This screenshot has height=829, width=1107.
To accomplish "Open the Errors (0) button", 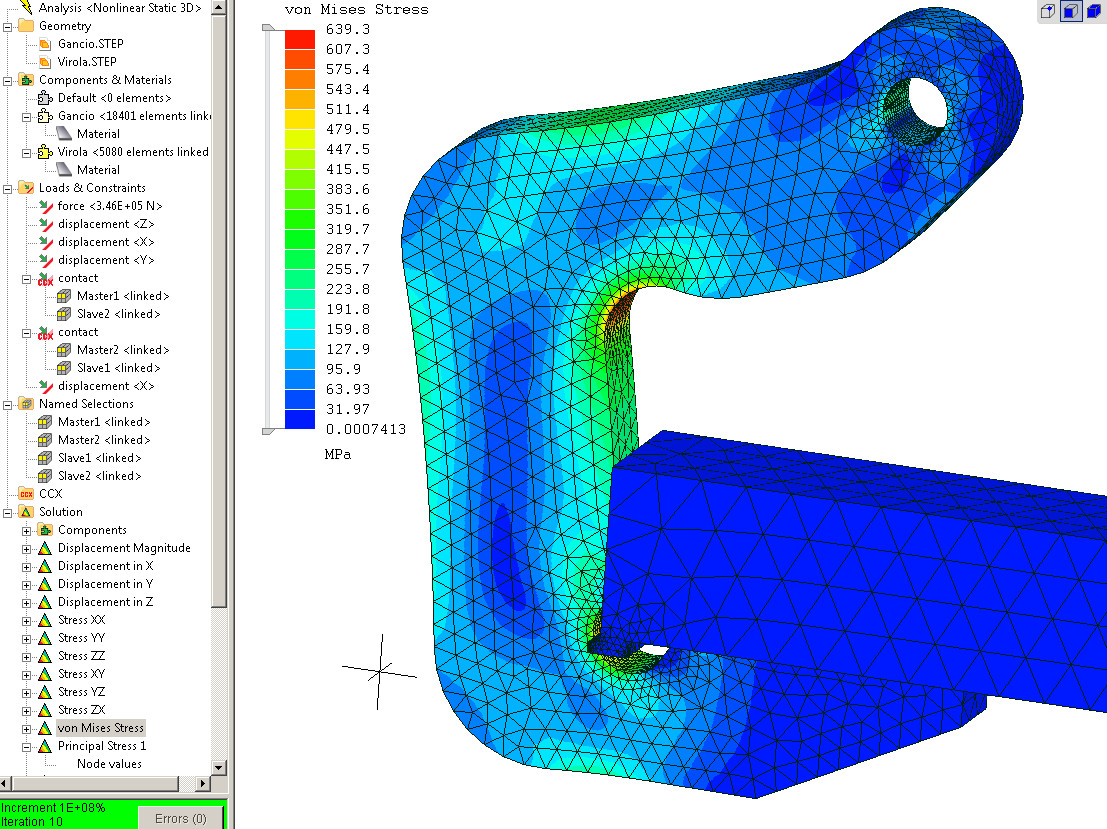I will (180, 818).
